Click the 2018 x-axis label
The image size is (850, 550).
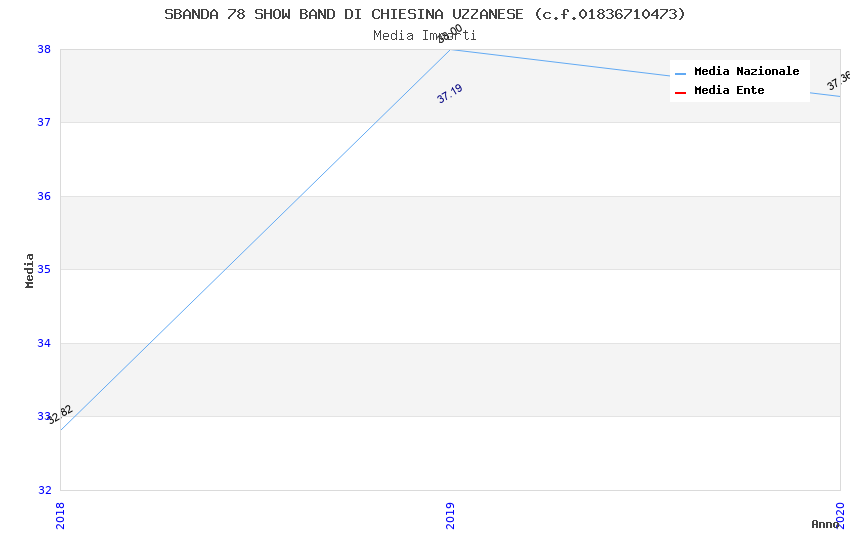pos(60,515)
